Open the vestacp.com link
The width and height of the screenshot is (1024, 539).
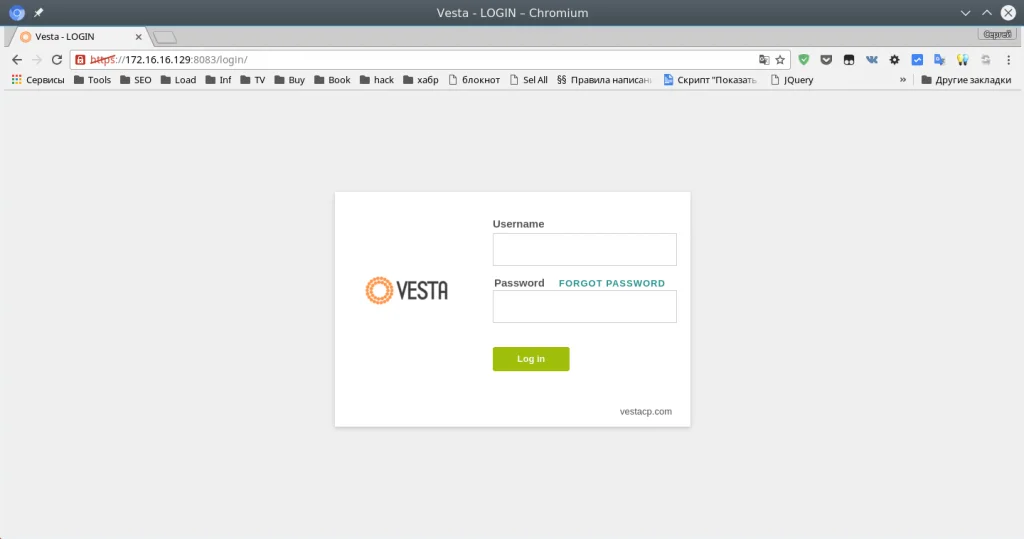(x=646, y=411)
